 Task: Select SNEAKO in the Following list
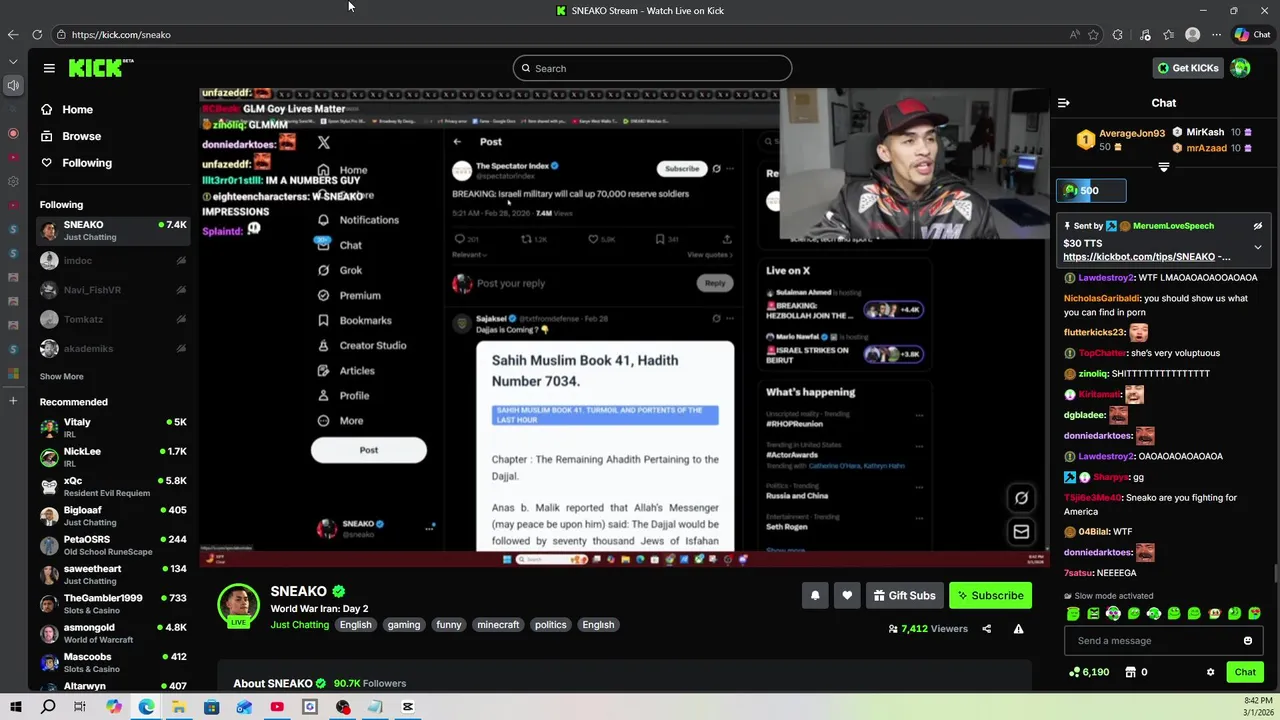113,231
